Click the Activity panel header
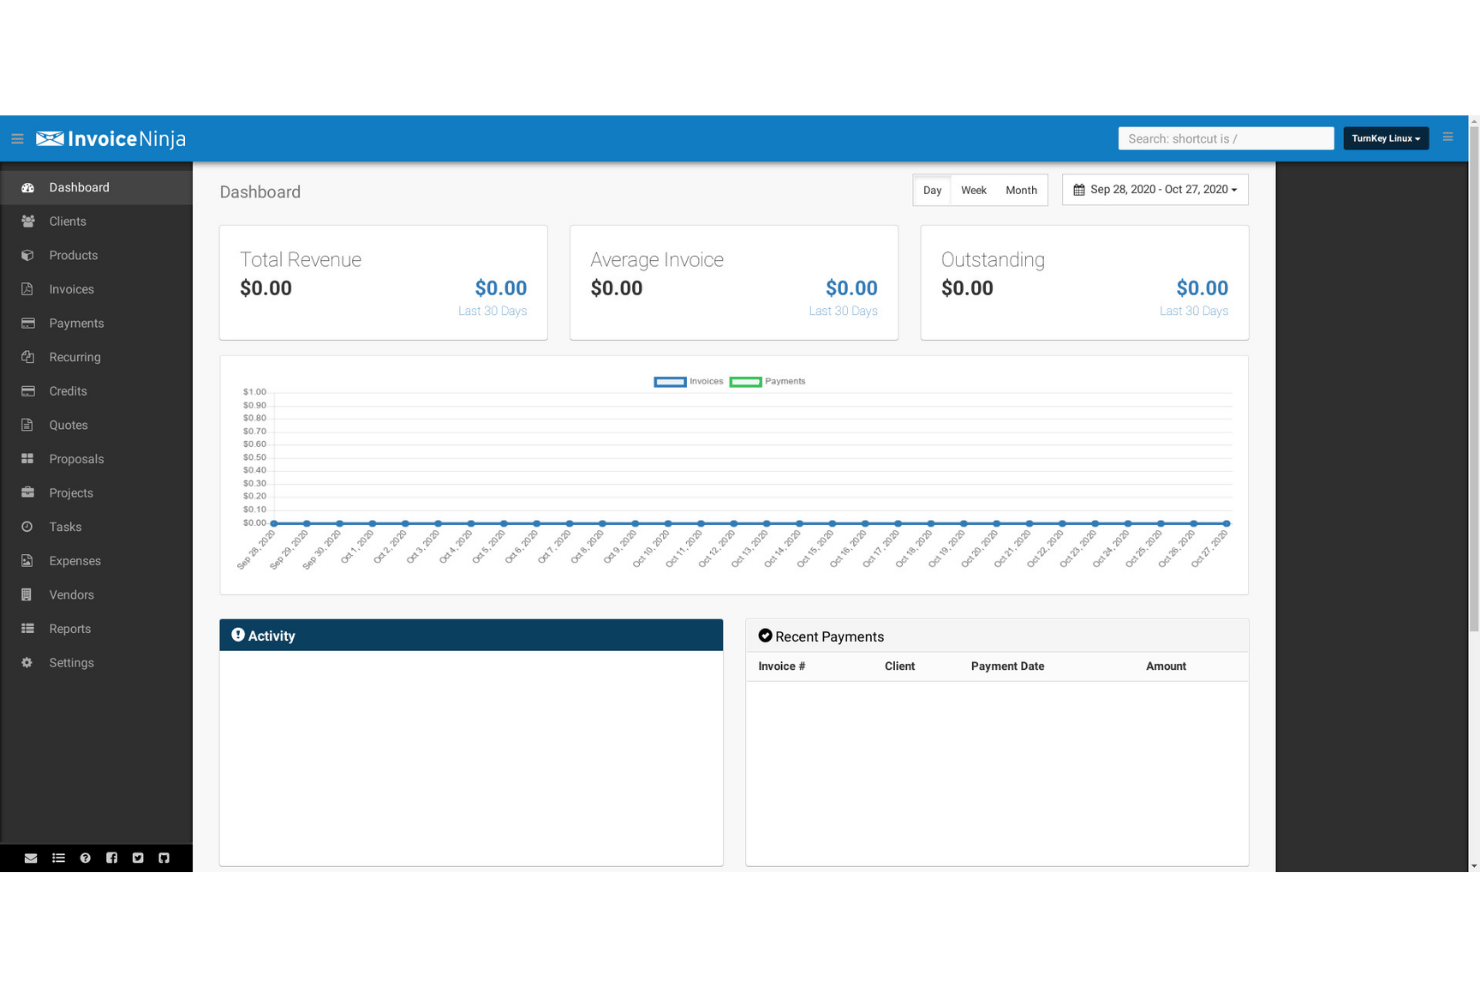The image size is (1480, 987). point(471,635)
